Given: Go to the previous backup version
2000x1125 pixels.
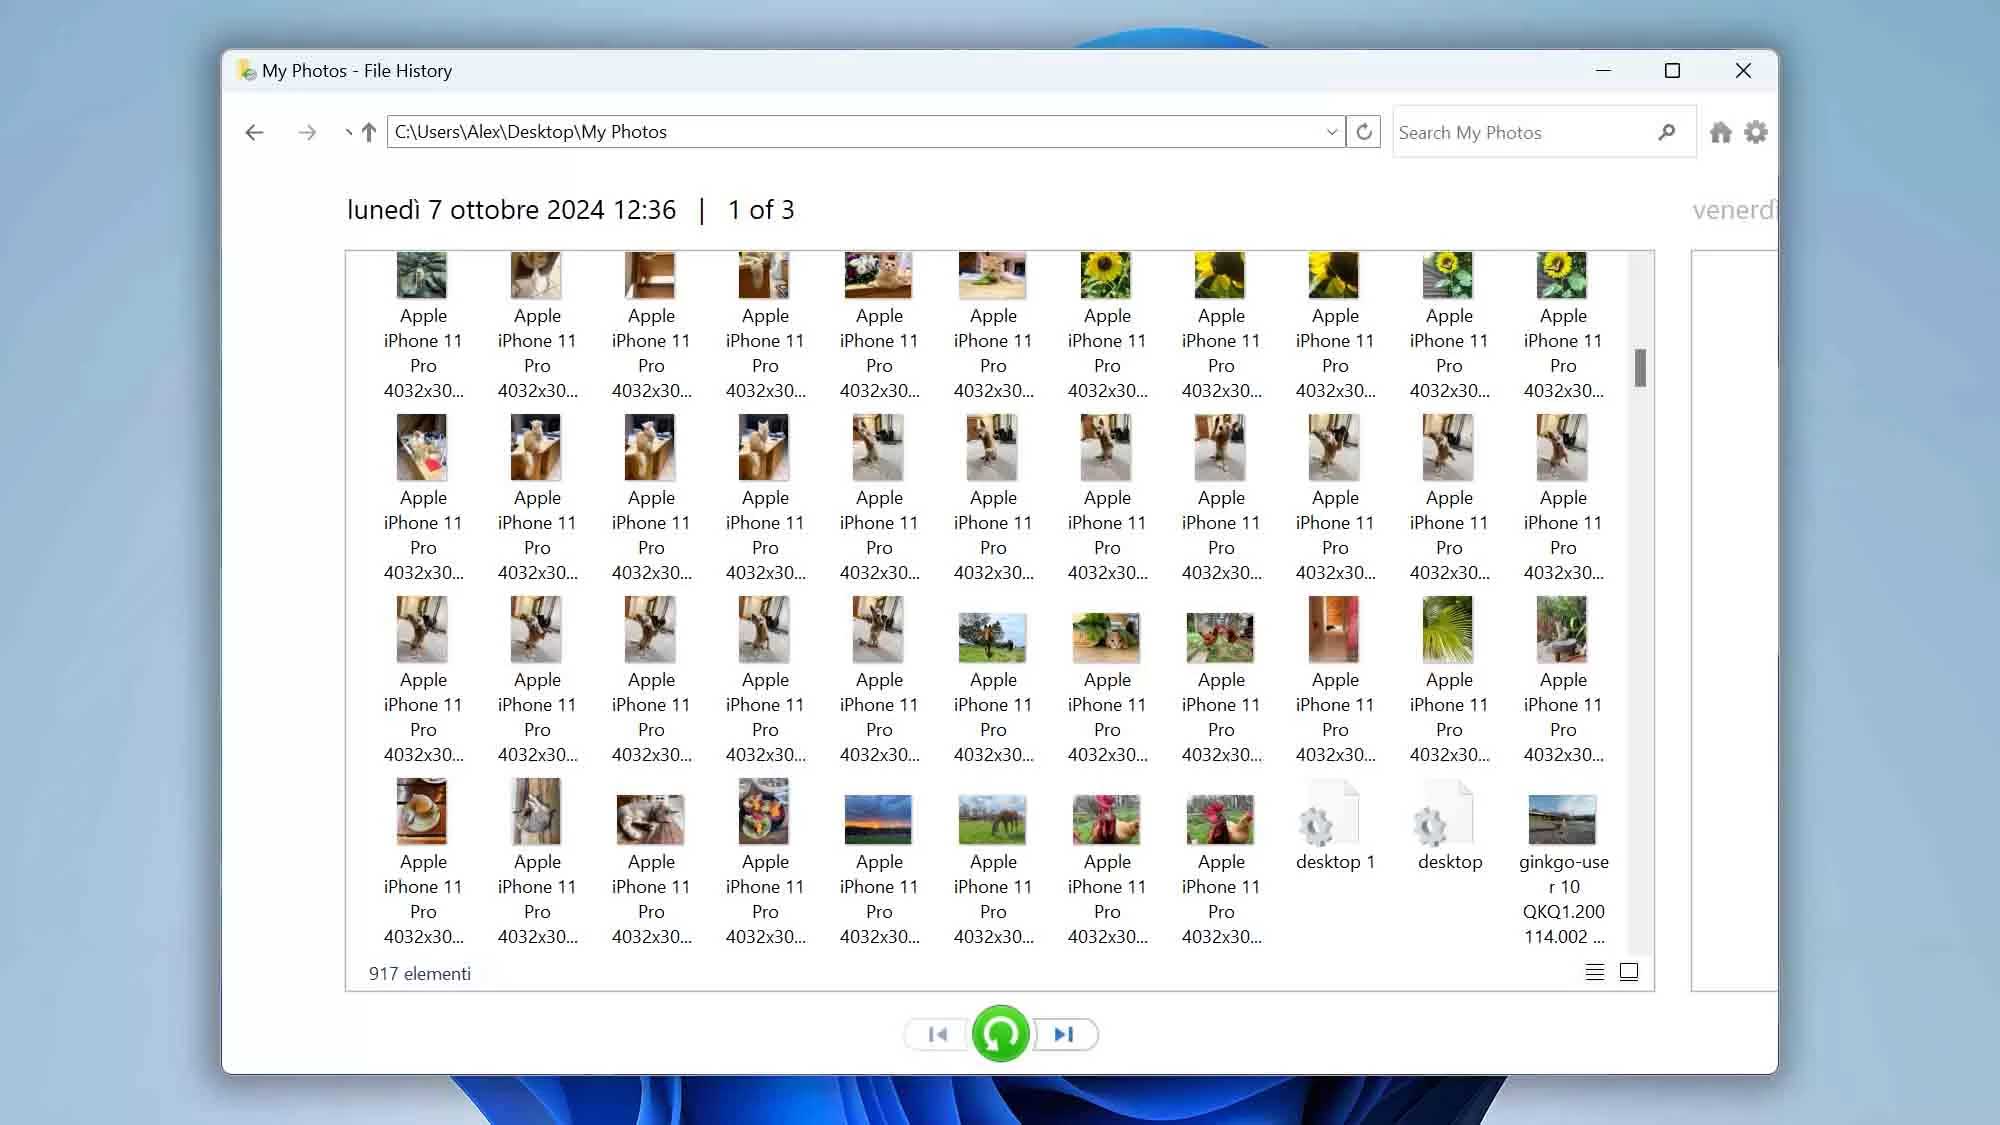Looking at the screenshot, I should (x=937, y=1034).
